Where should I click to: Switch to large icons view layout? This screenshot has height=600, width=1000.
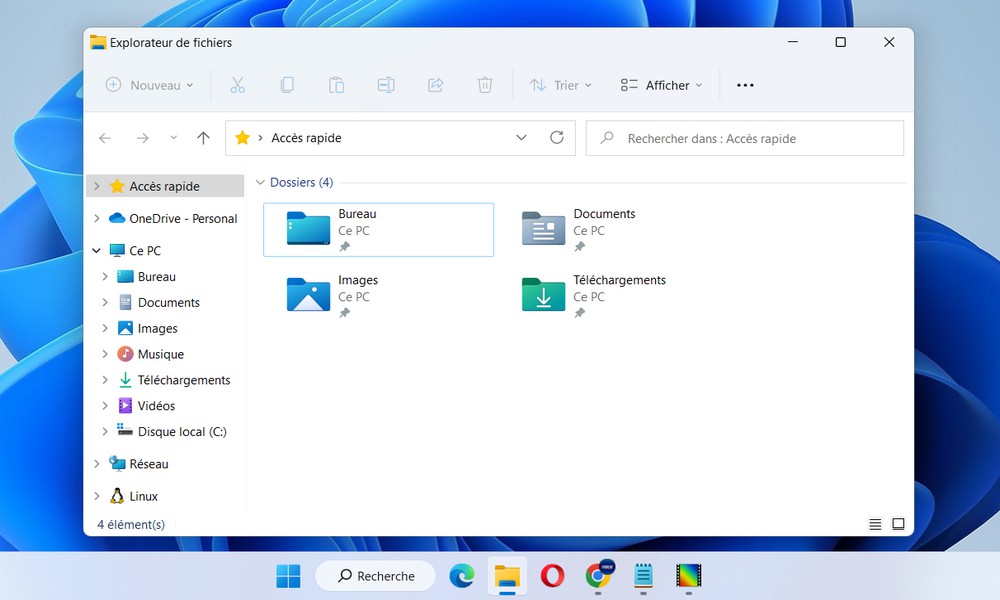[897, 523]
